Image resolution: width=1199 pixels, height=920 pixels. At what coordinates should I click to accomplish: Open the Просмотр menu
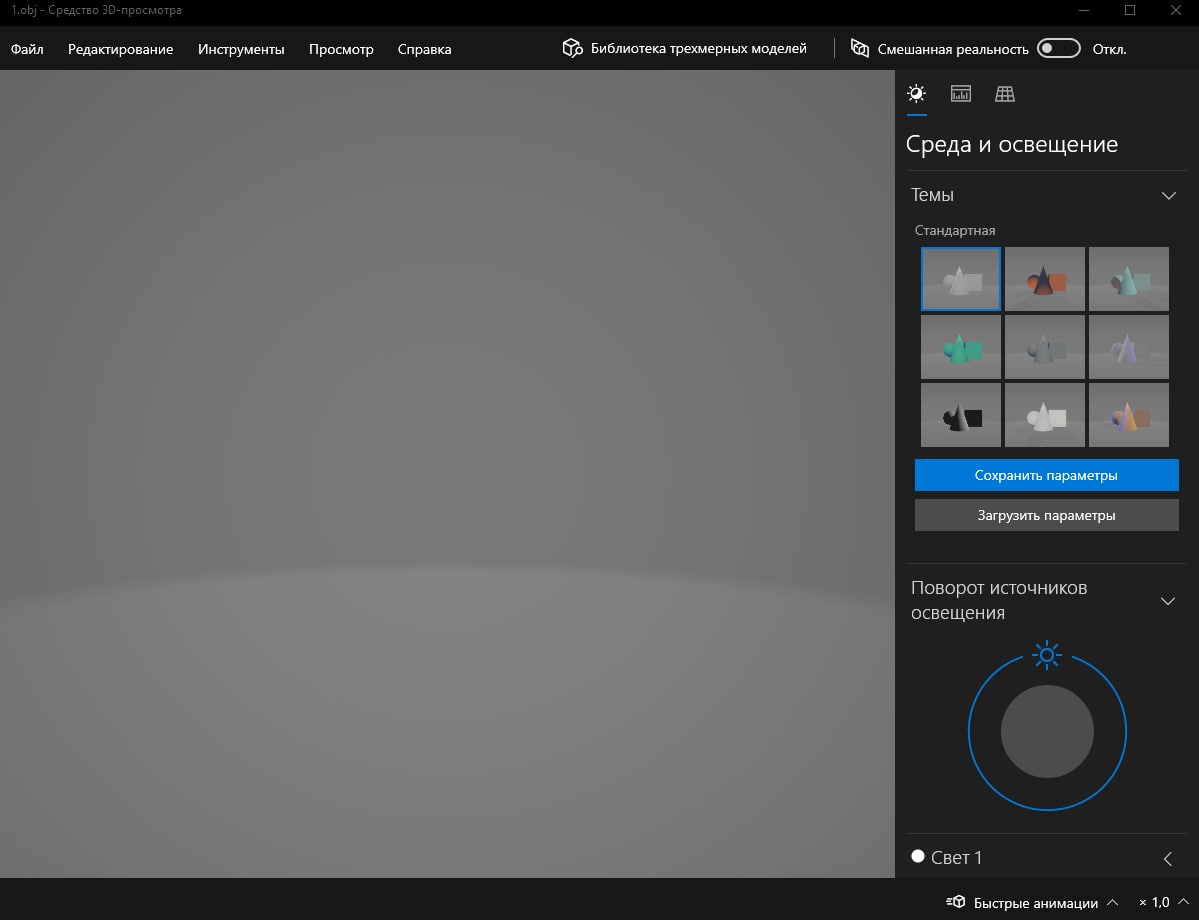(x=341, y=49)
